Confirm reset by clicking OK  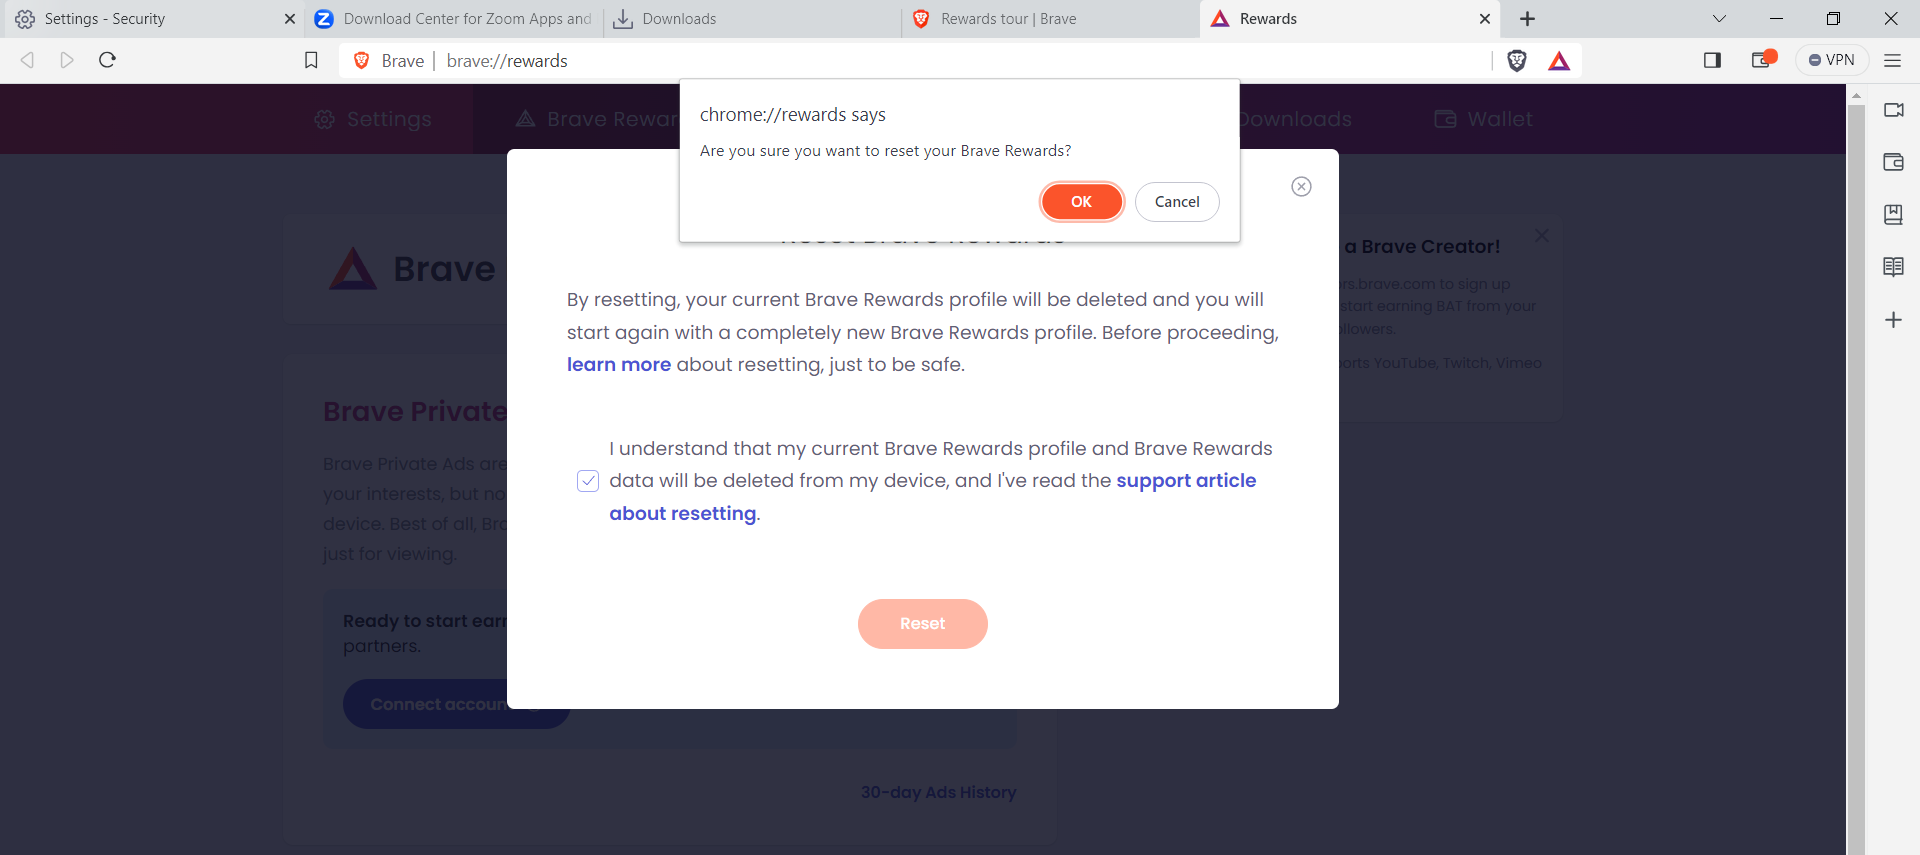click(x=1082, y=201)
